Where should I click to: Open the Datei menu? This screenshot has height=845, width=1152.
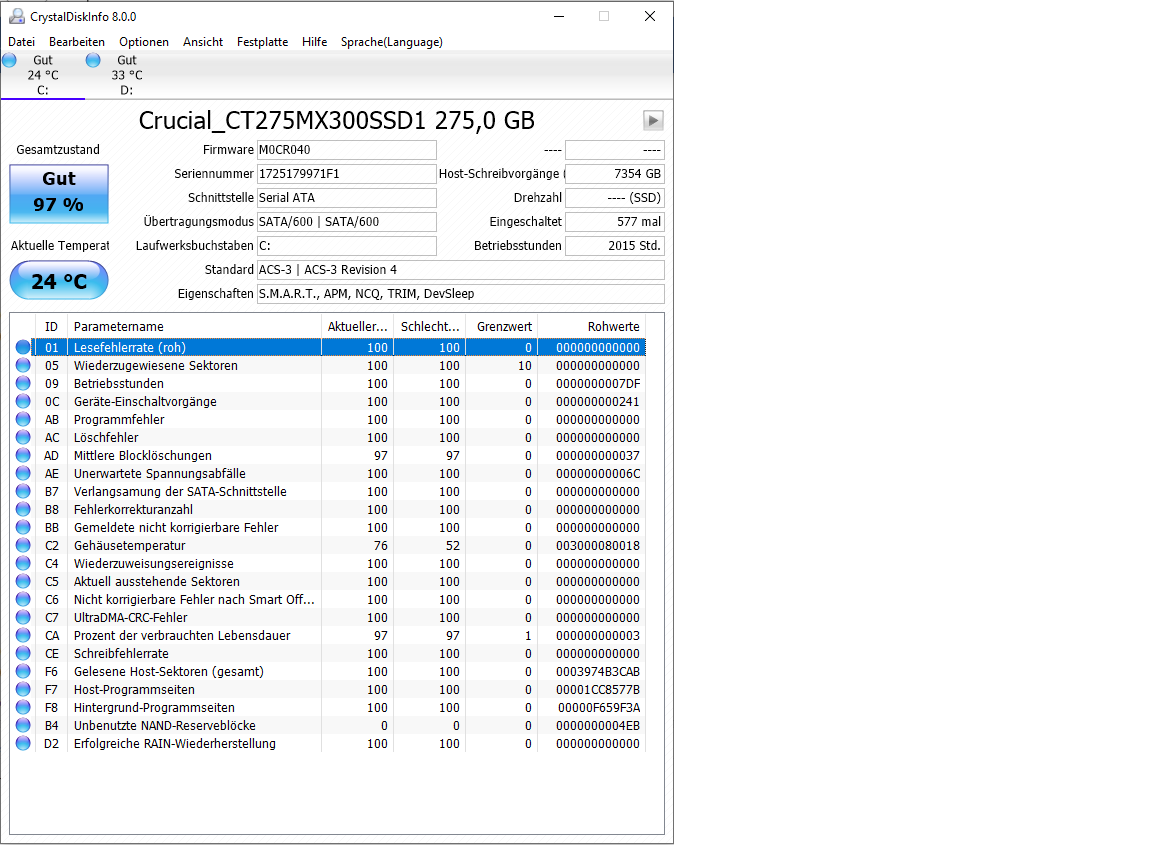pos(21,42)
